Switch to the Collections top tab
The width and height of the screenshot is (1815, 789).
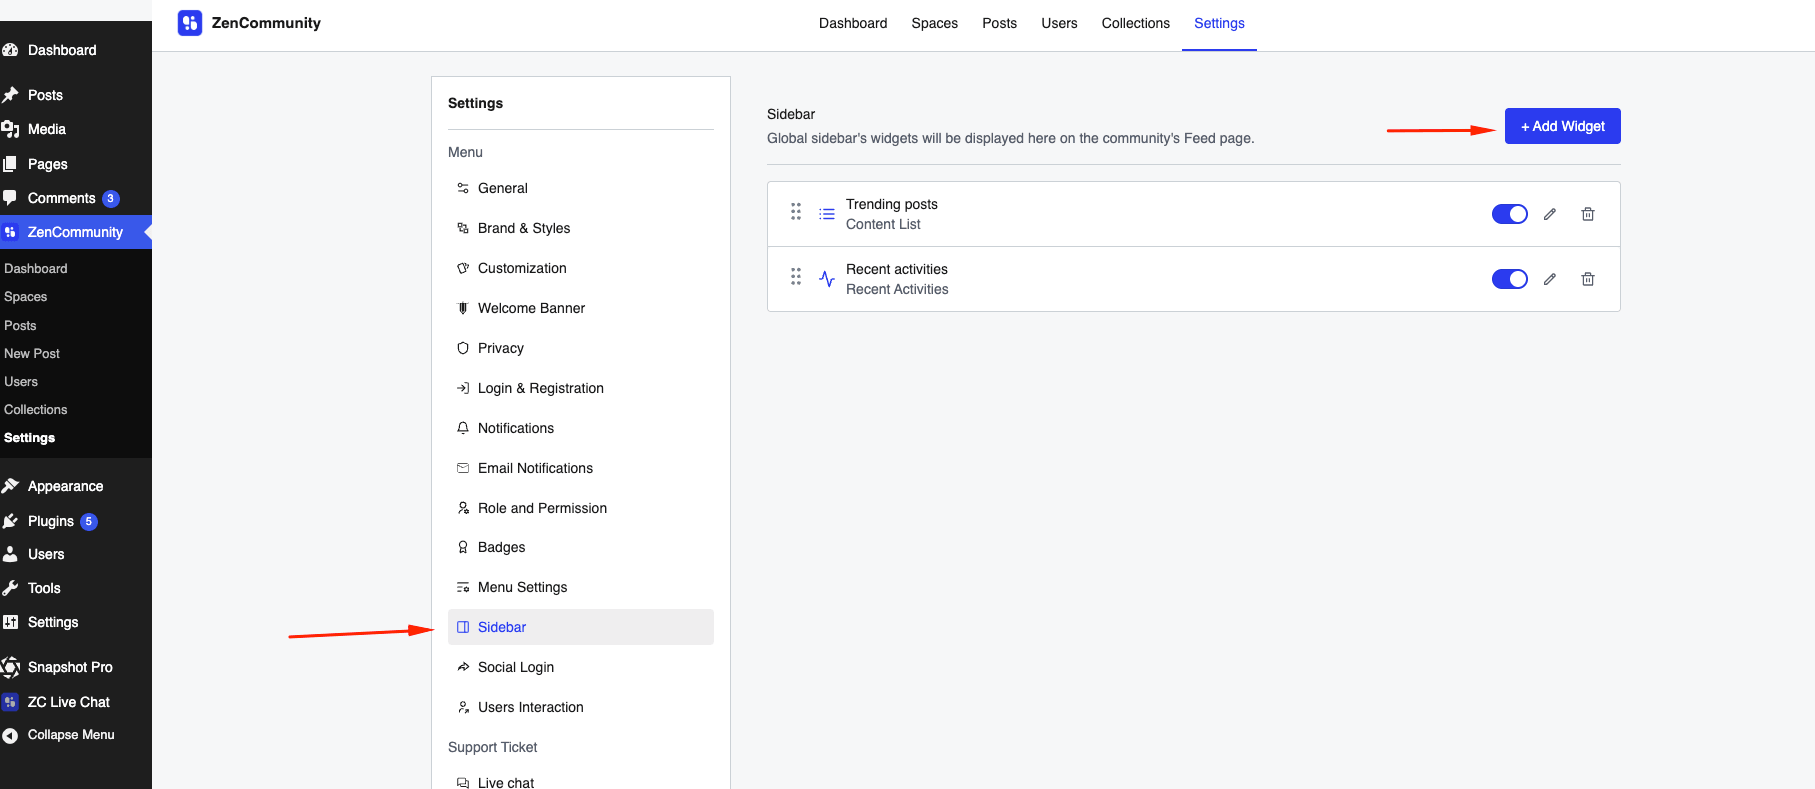pyautogui.click(x=1136, y=23)
